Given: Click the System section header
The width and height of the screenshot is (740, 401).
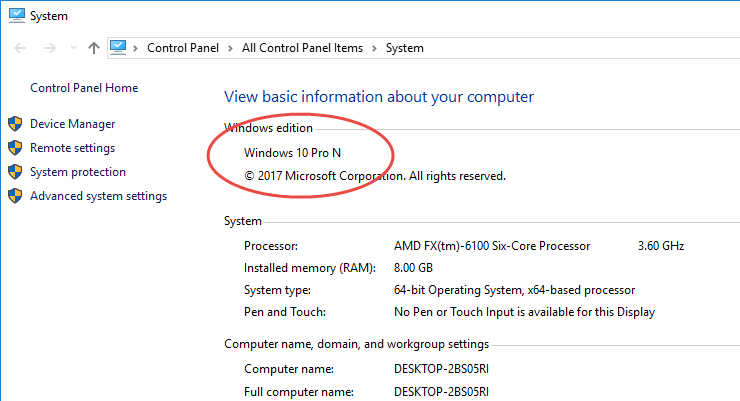Looking at the screenshot, I should click(243, 221).
